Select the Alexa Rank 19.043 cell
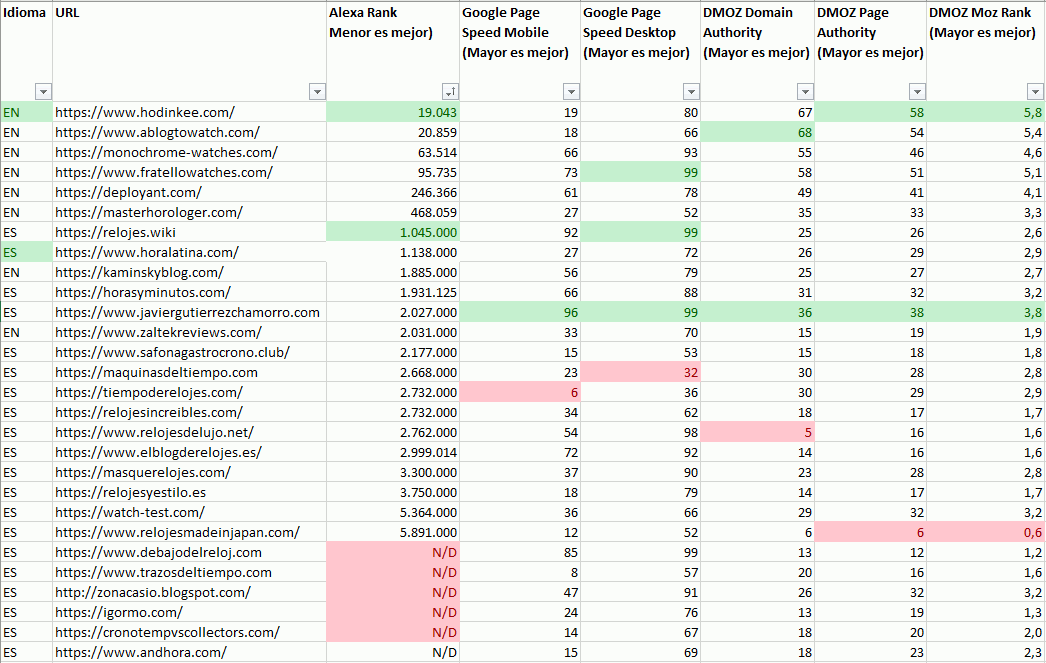This screenshot has width=1046, height=663. pos(393,112)
